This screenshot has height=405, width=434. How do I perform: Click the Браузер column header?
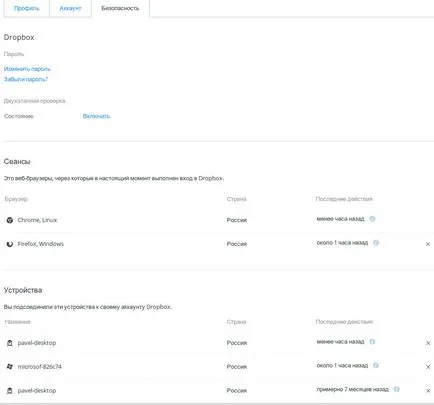tap(16, 199)
